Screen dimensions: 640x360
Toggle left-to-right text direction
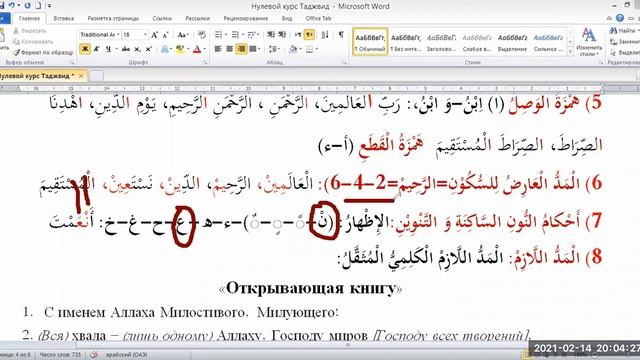click(298, 35)
